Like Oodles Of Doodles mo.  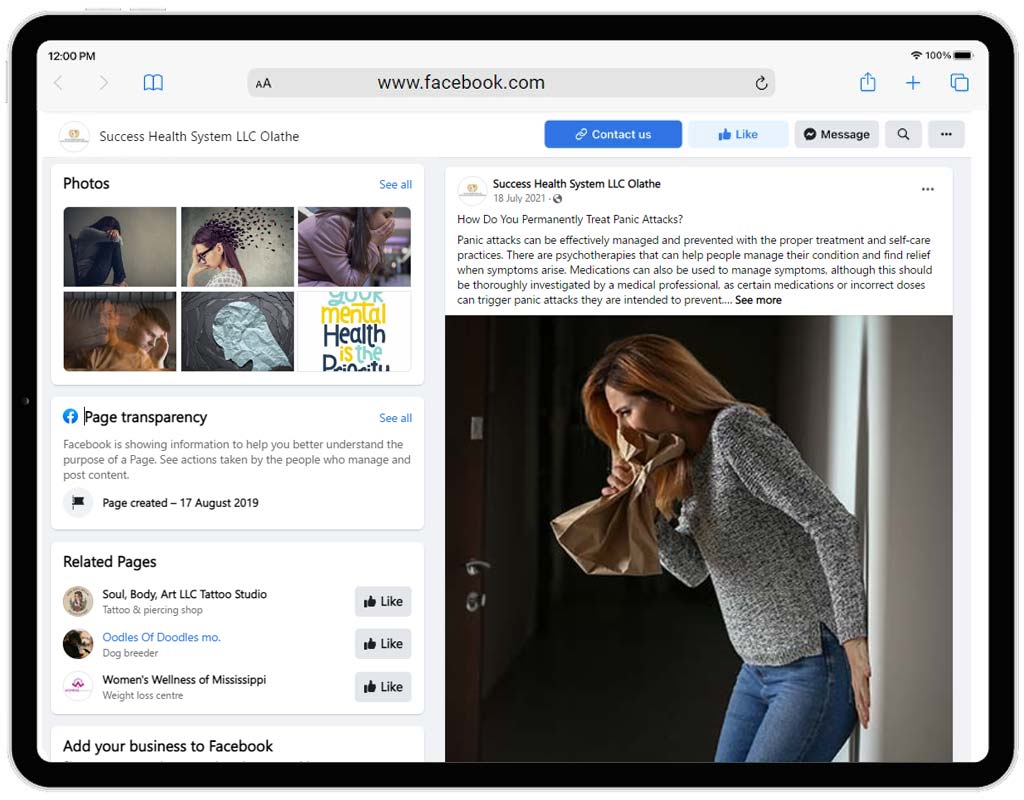(383, 644)
